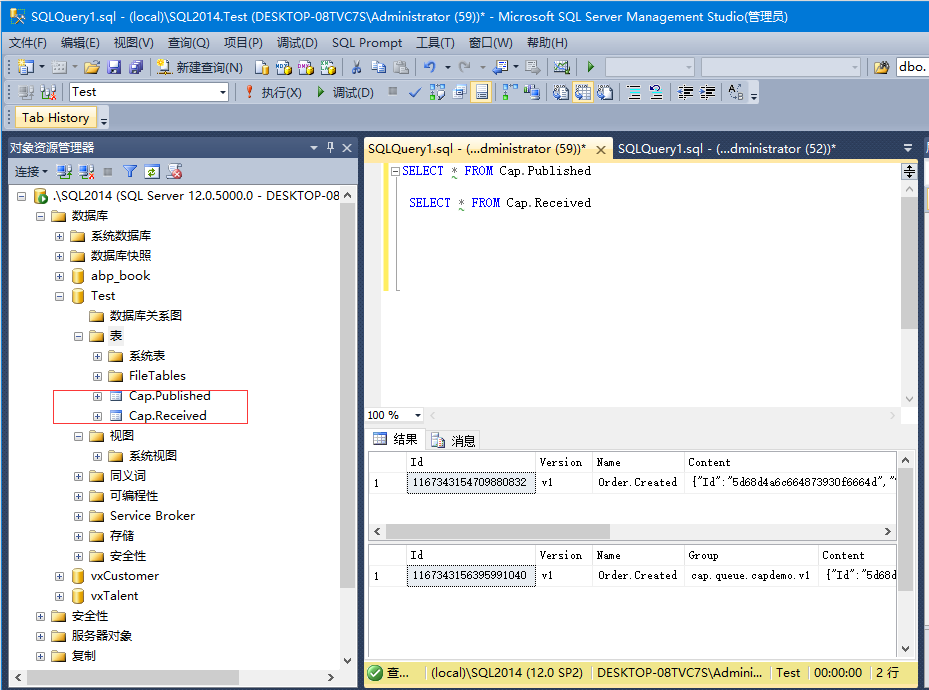Open the tab list dropdown arrow

908,148
